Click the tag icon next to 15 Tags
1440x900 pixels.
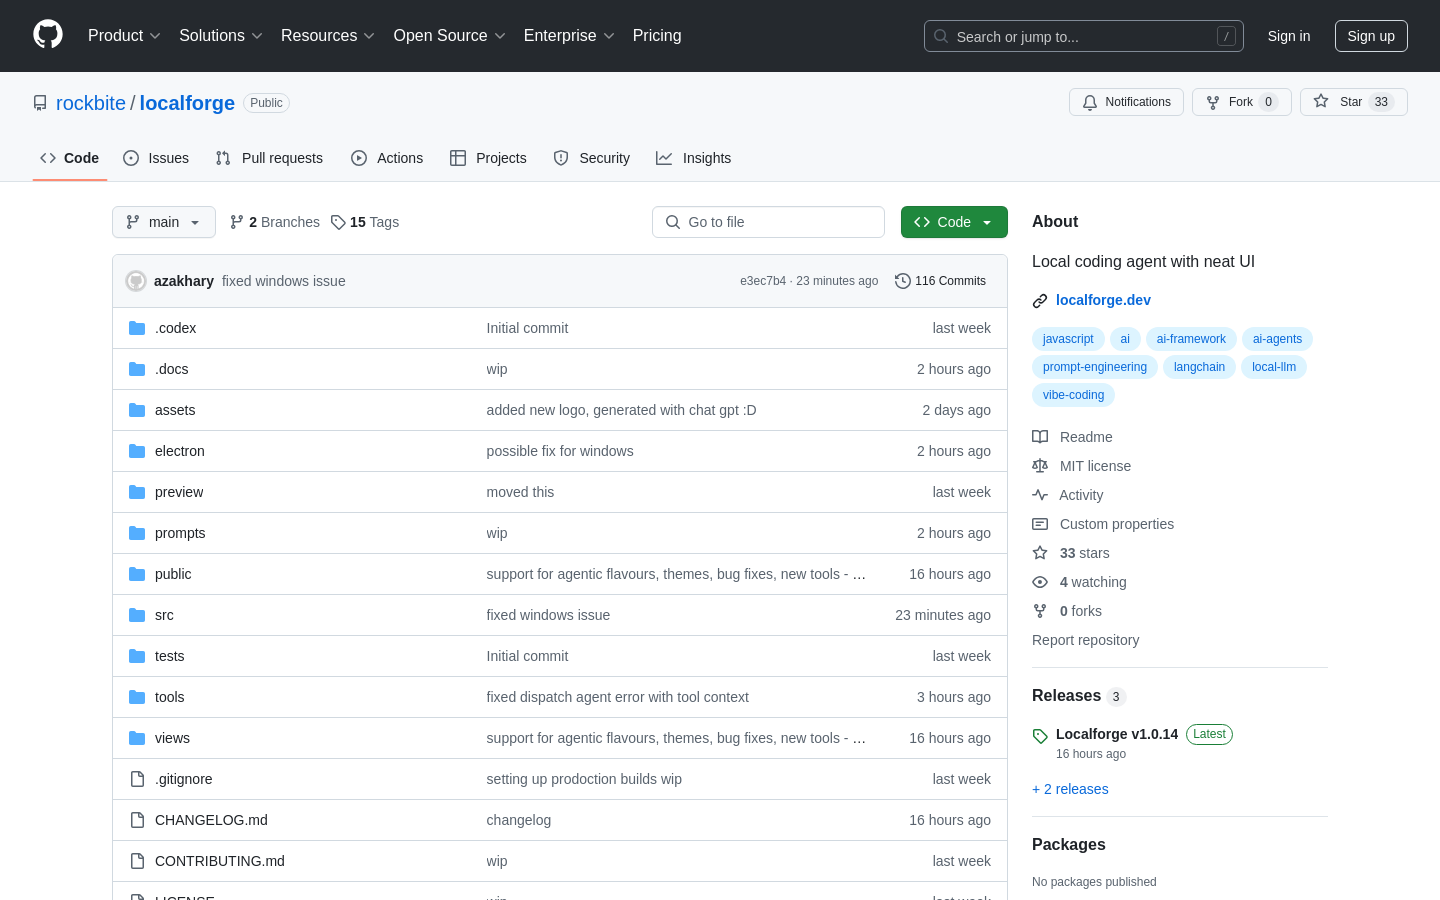338,222
